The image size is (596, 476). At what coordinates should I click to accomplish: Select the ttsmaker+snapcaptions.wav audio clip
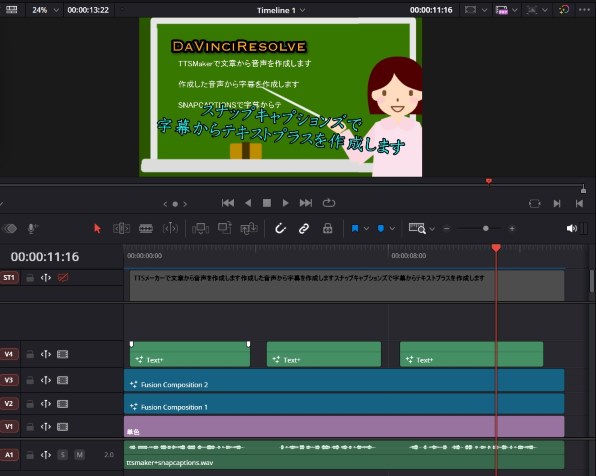tap(344, 455)
